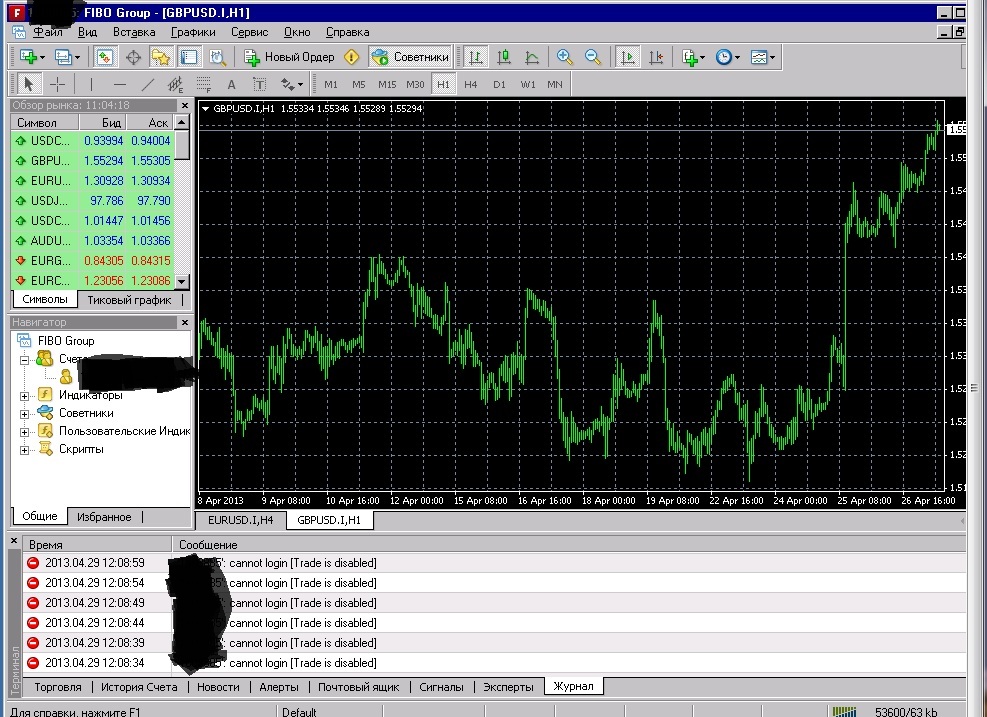This screenshot has height=717, width=987.
Task: Switch chart to candlesticks view
Action: pyautogui.click(x=504, y=57)
